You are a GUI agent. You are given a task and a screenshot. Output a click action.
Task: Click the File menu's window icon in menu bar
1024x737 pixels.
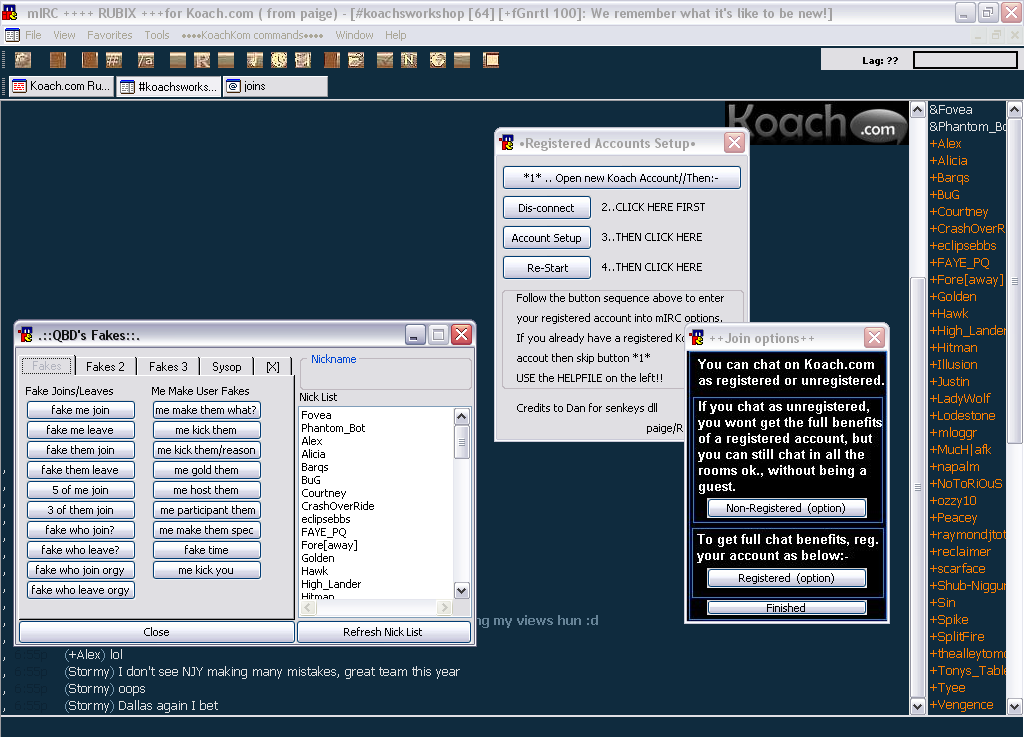point(12,35)
